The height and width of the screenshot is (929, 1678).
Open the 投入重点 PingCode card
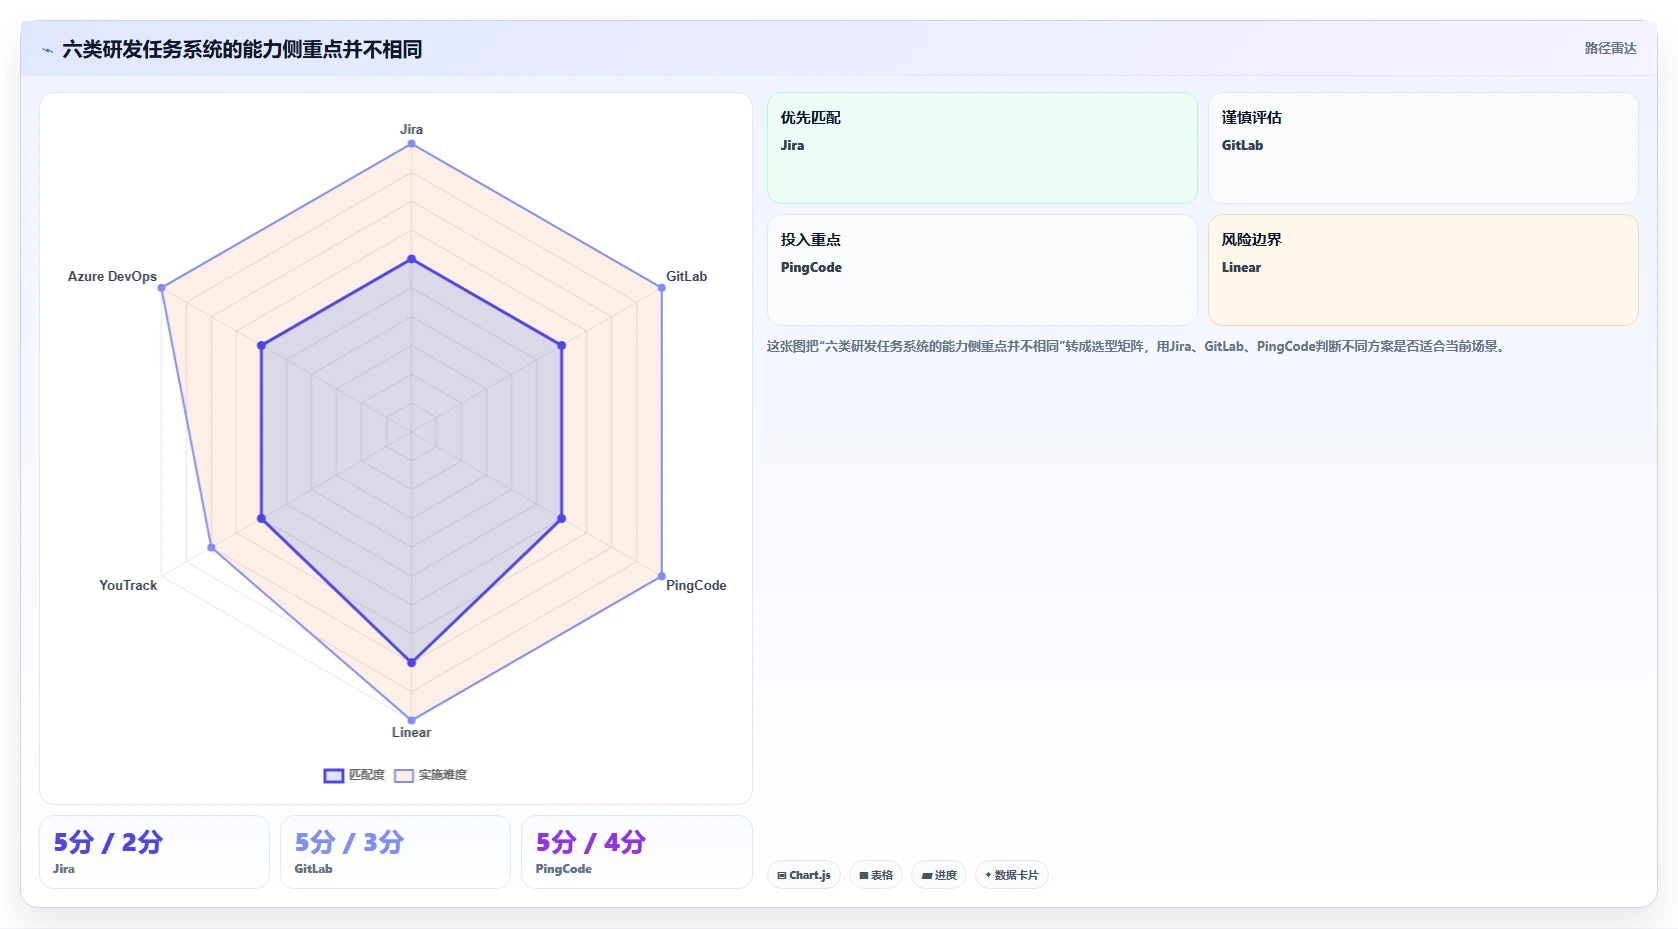pos(982,270)
